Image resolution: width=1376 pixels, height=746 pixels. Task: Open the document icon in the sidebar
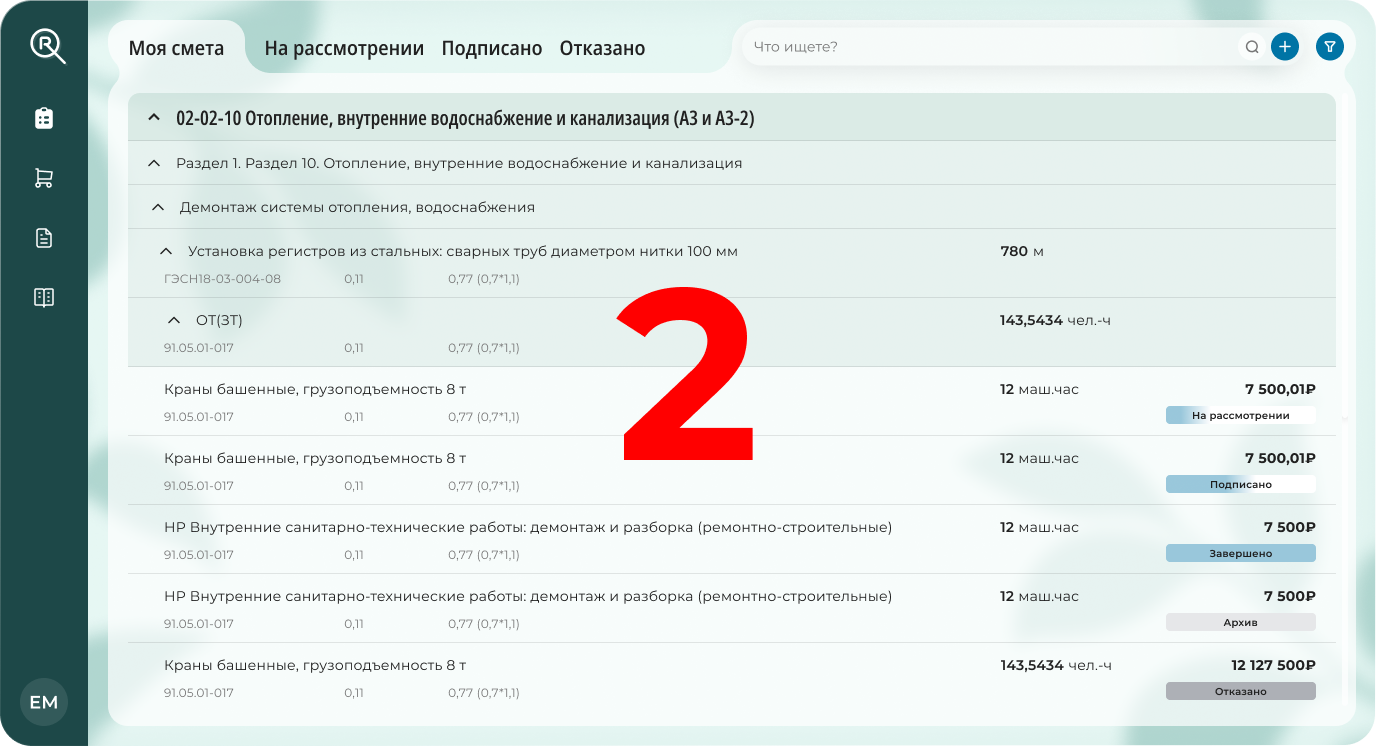(44, 237)
